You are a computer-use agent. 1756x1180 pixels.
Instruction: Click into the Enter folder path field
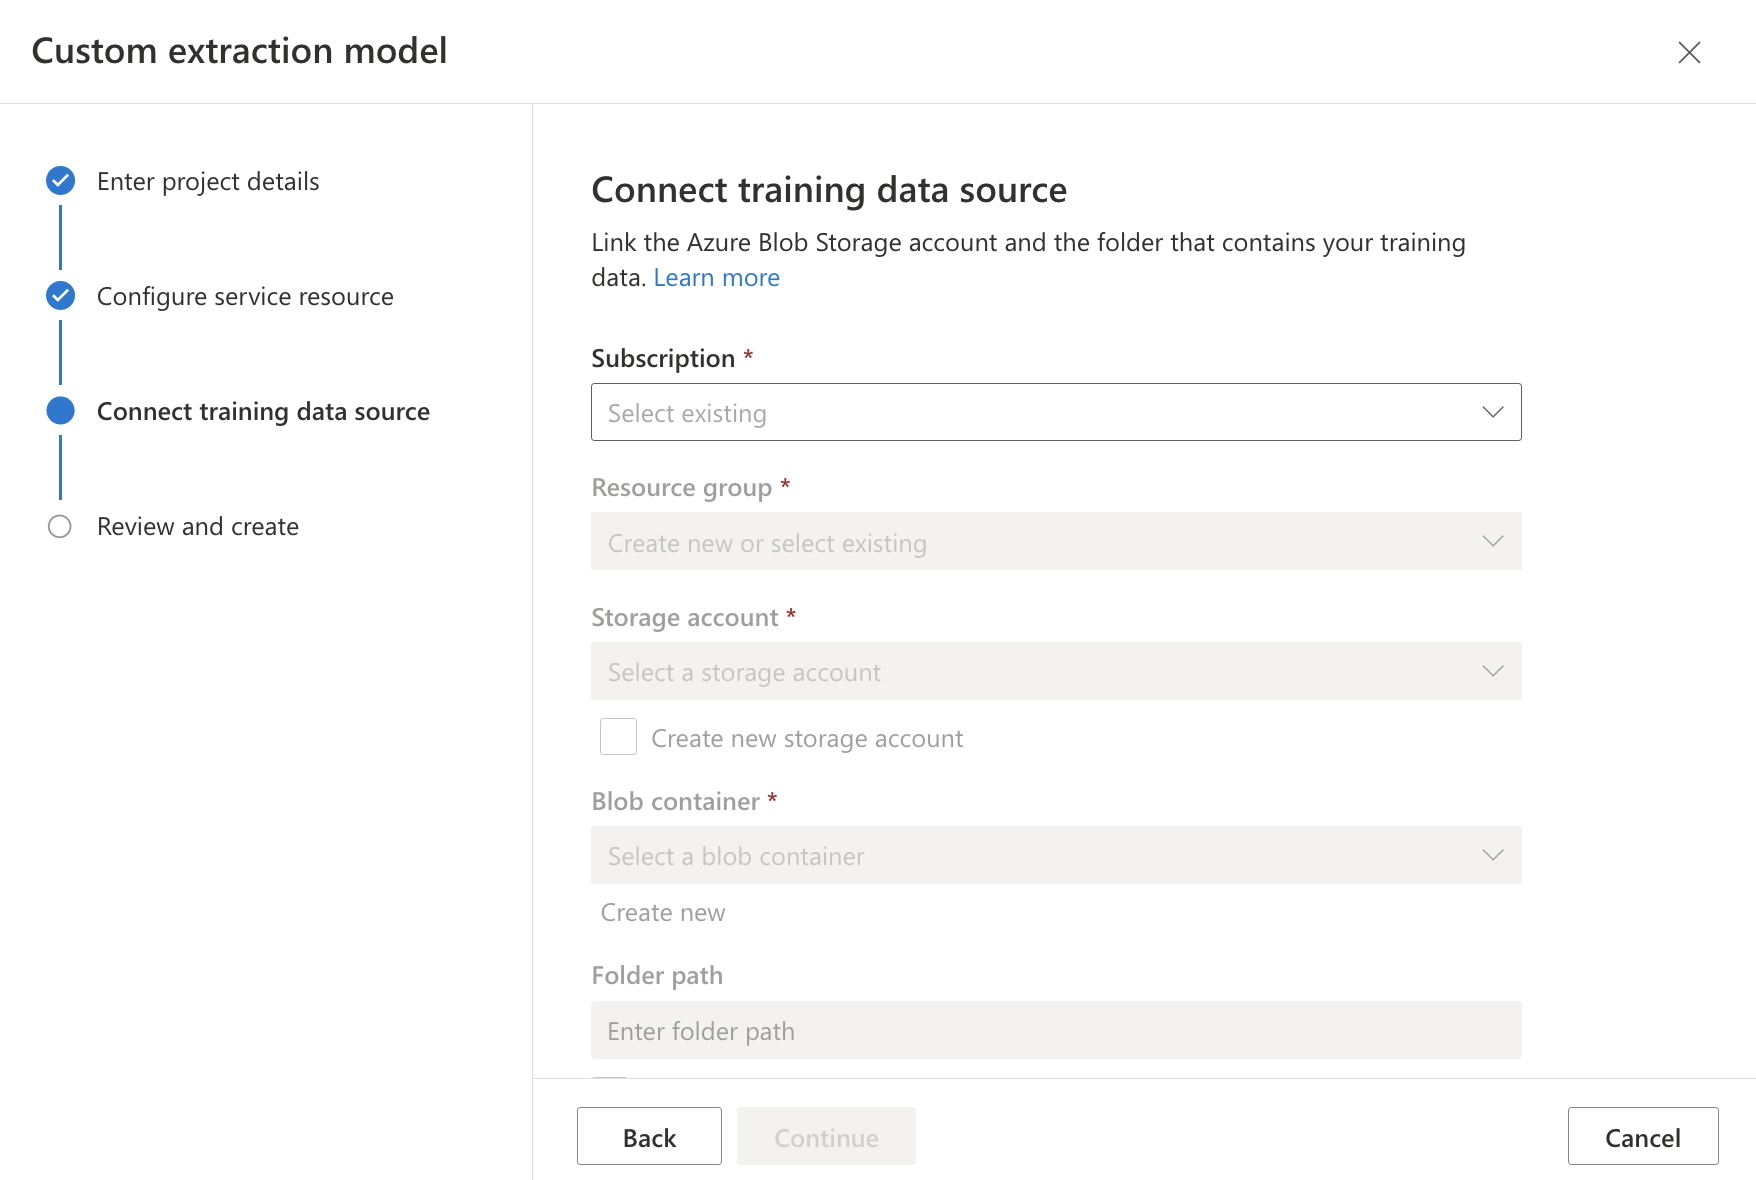point(1055,1031)
